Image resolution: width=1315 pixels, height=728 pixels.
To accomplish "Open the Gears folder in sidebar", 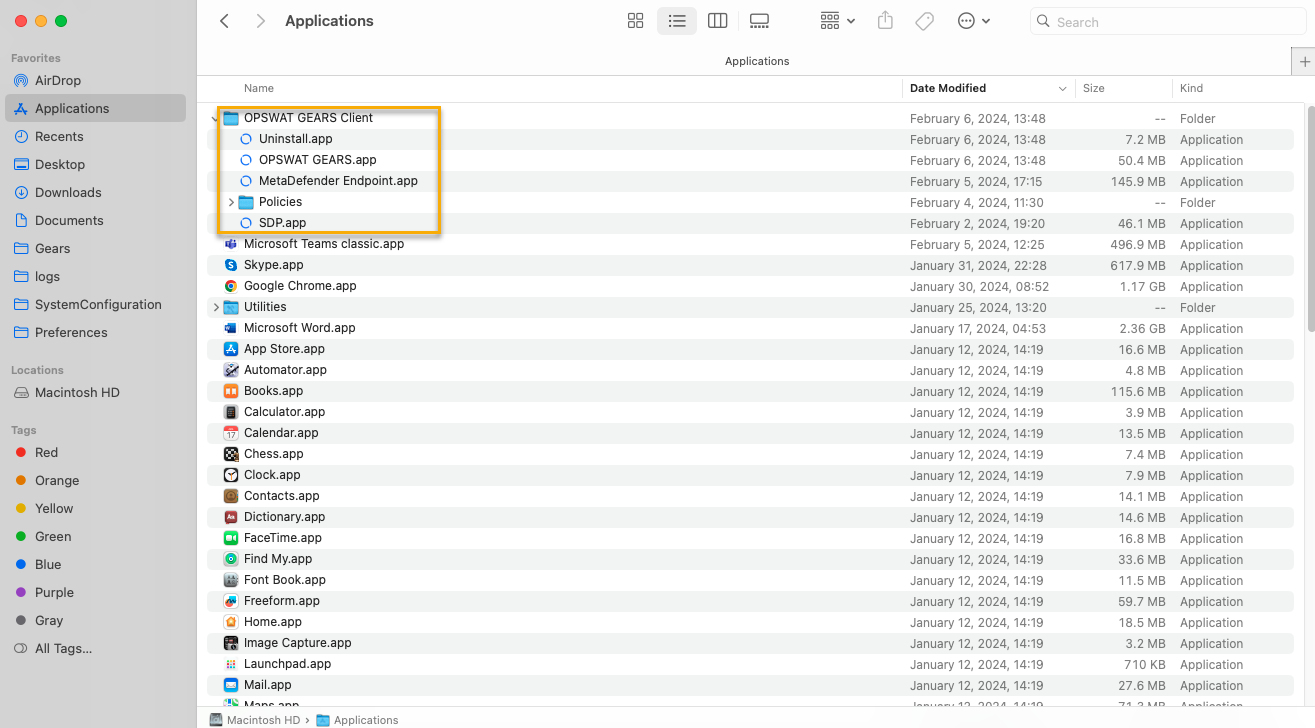I will (x=95, y=248).
